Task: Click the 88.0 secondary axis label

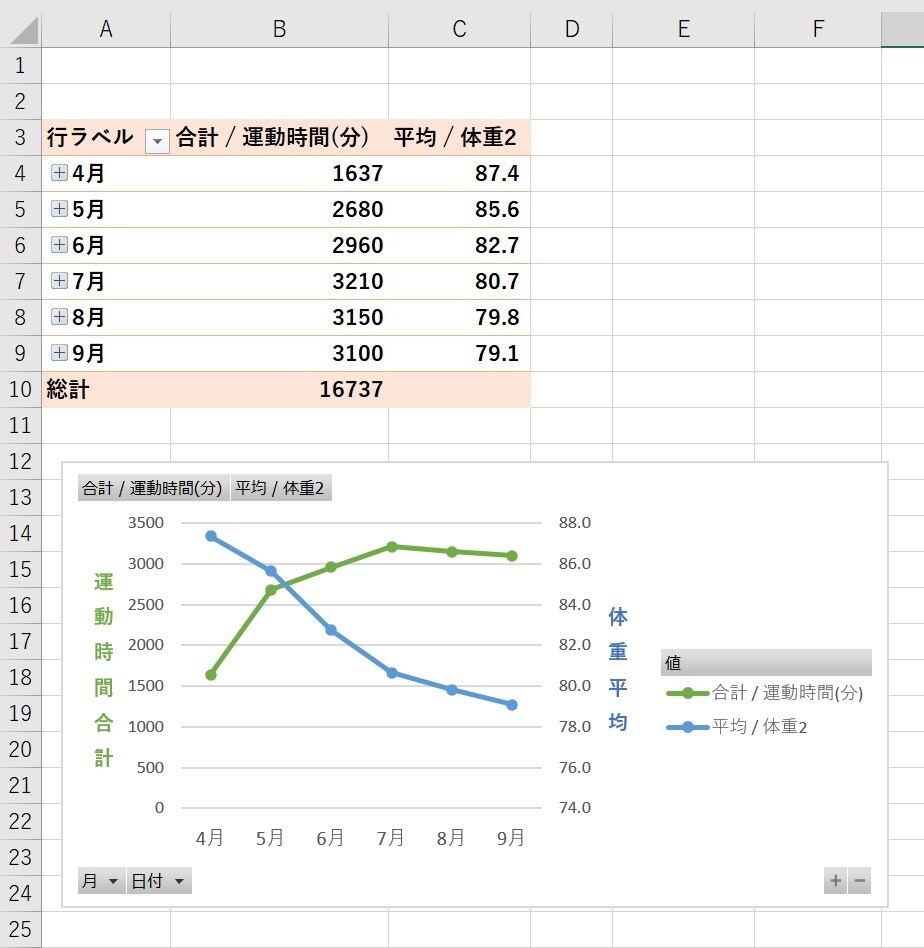Action: pyautogui.click(x=574, y=523)
